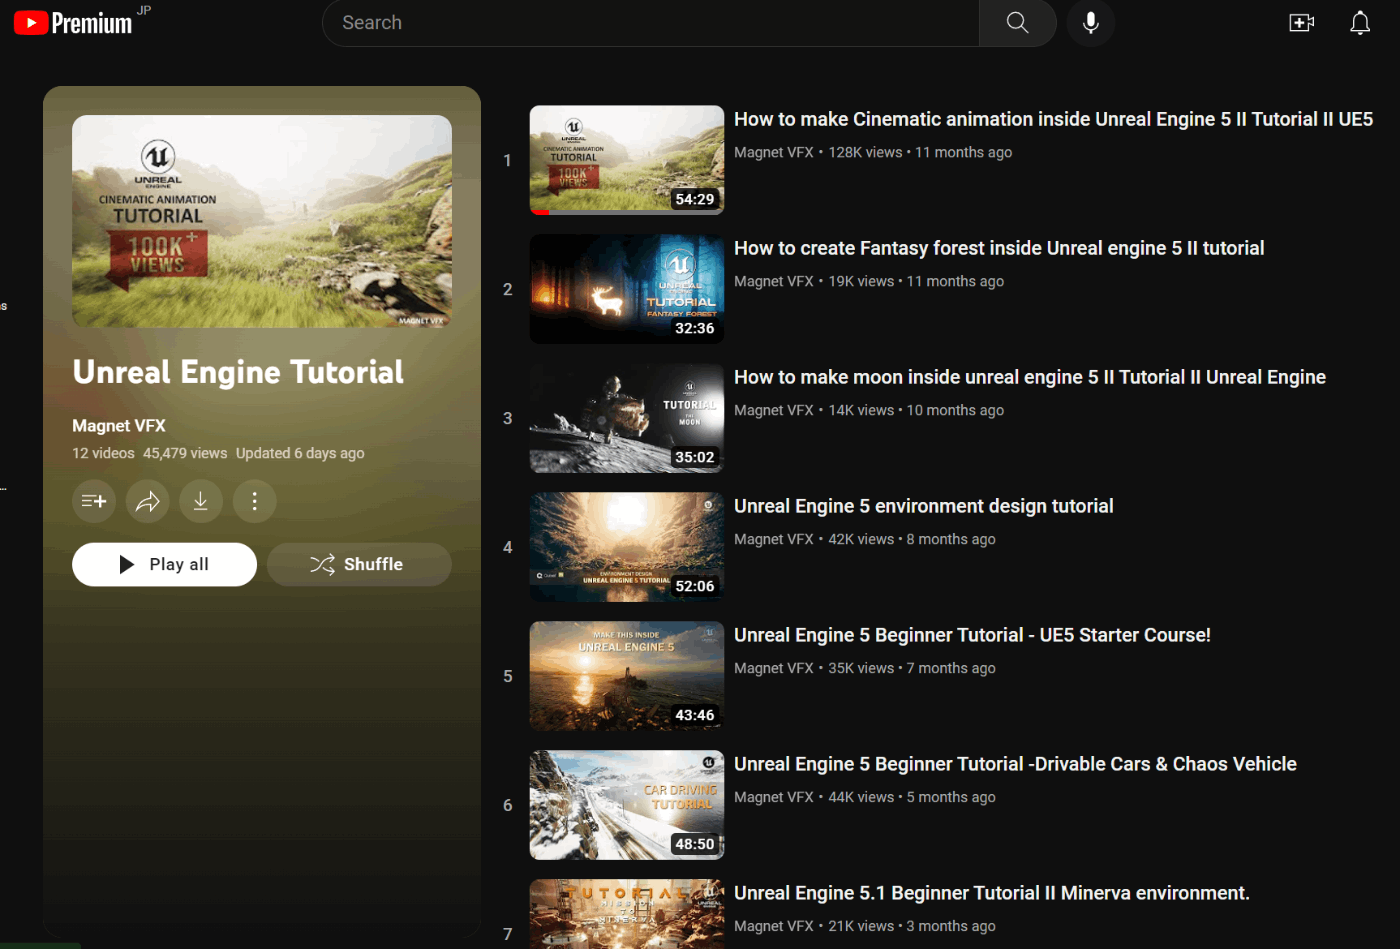Click "8 months ago" on environment design video
Screen dimensions: 1400x949
coord(951,539)
